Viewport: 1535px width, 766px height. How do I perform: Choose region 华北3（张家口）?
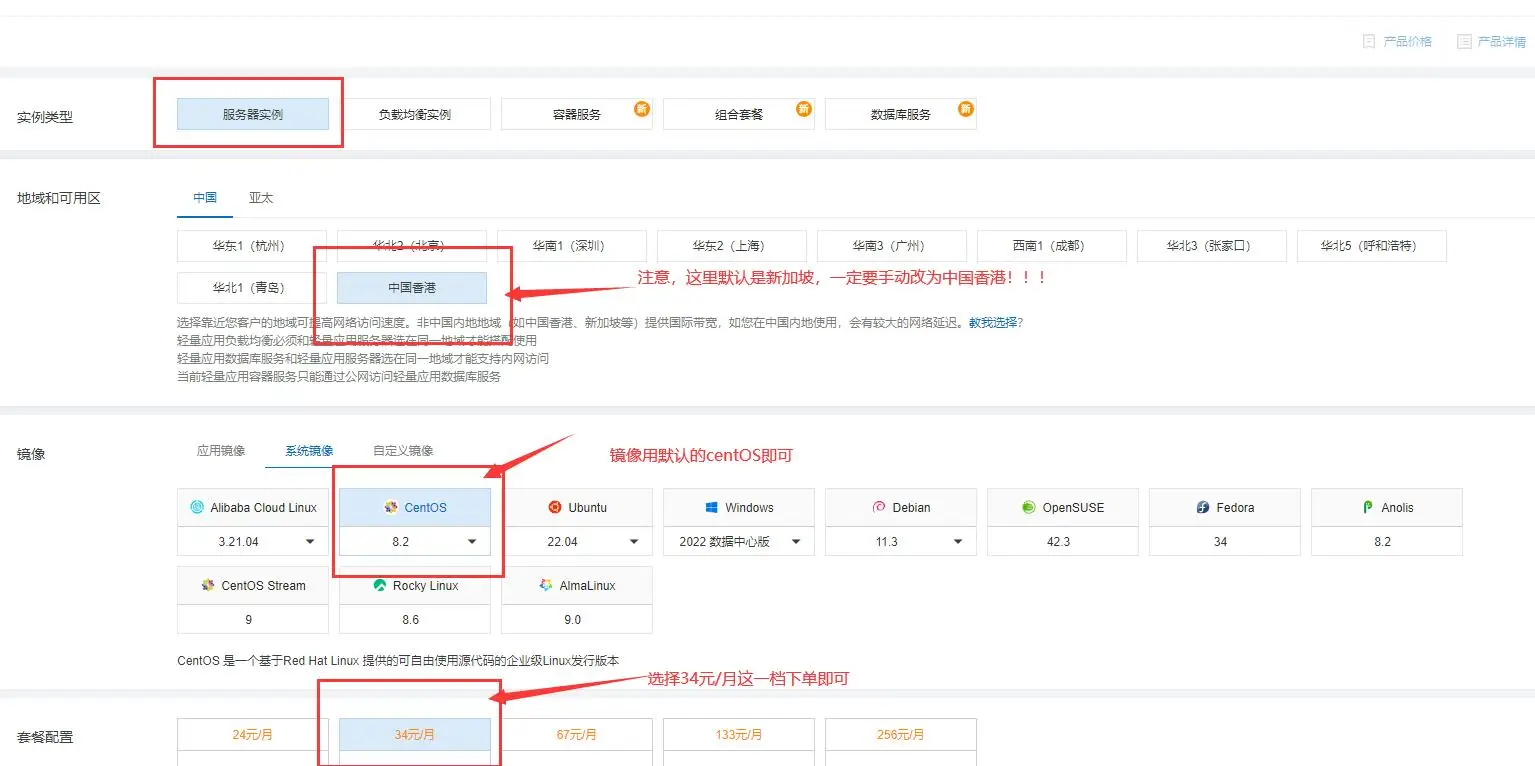(x=1212, y=246)
